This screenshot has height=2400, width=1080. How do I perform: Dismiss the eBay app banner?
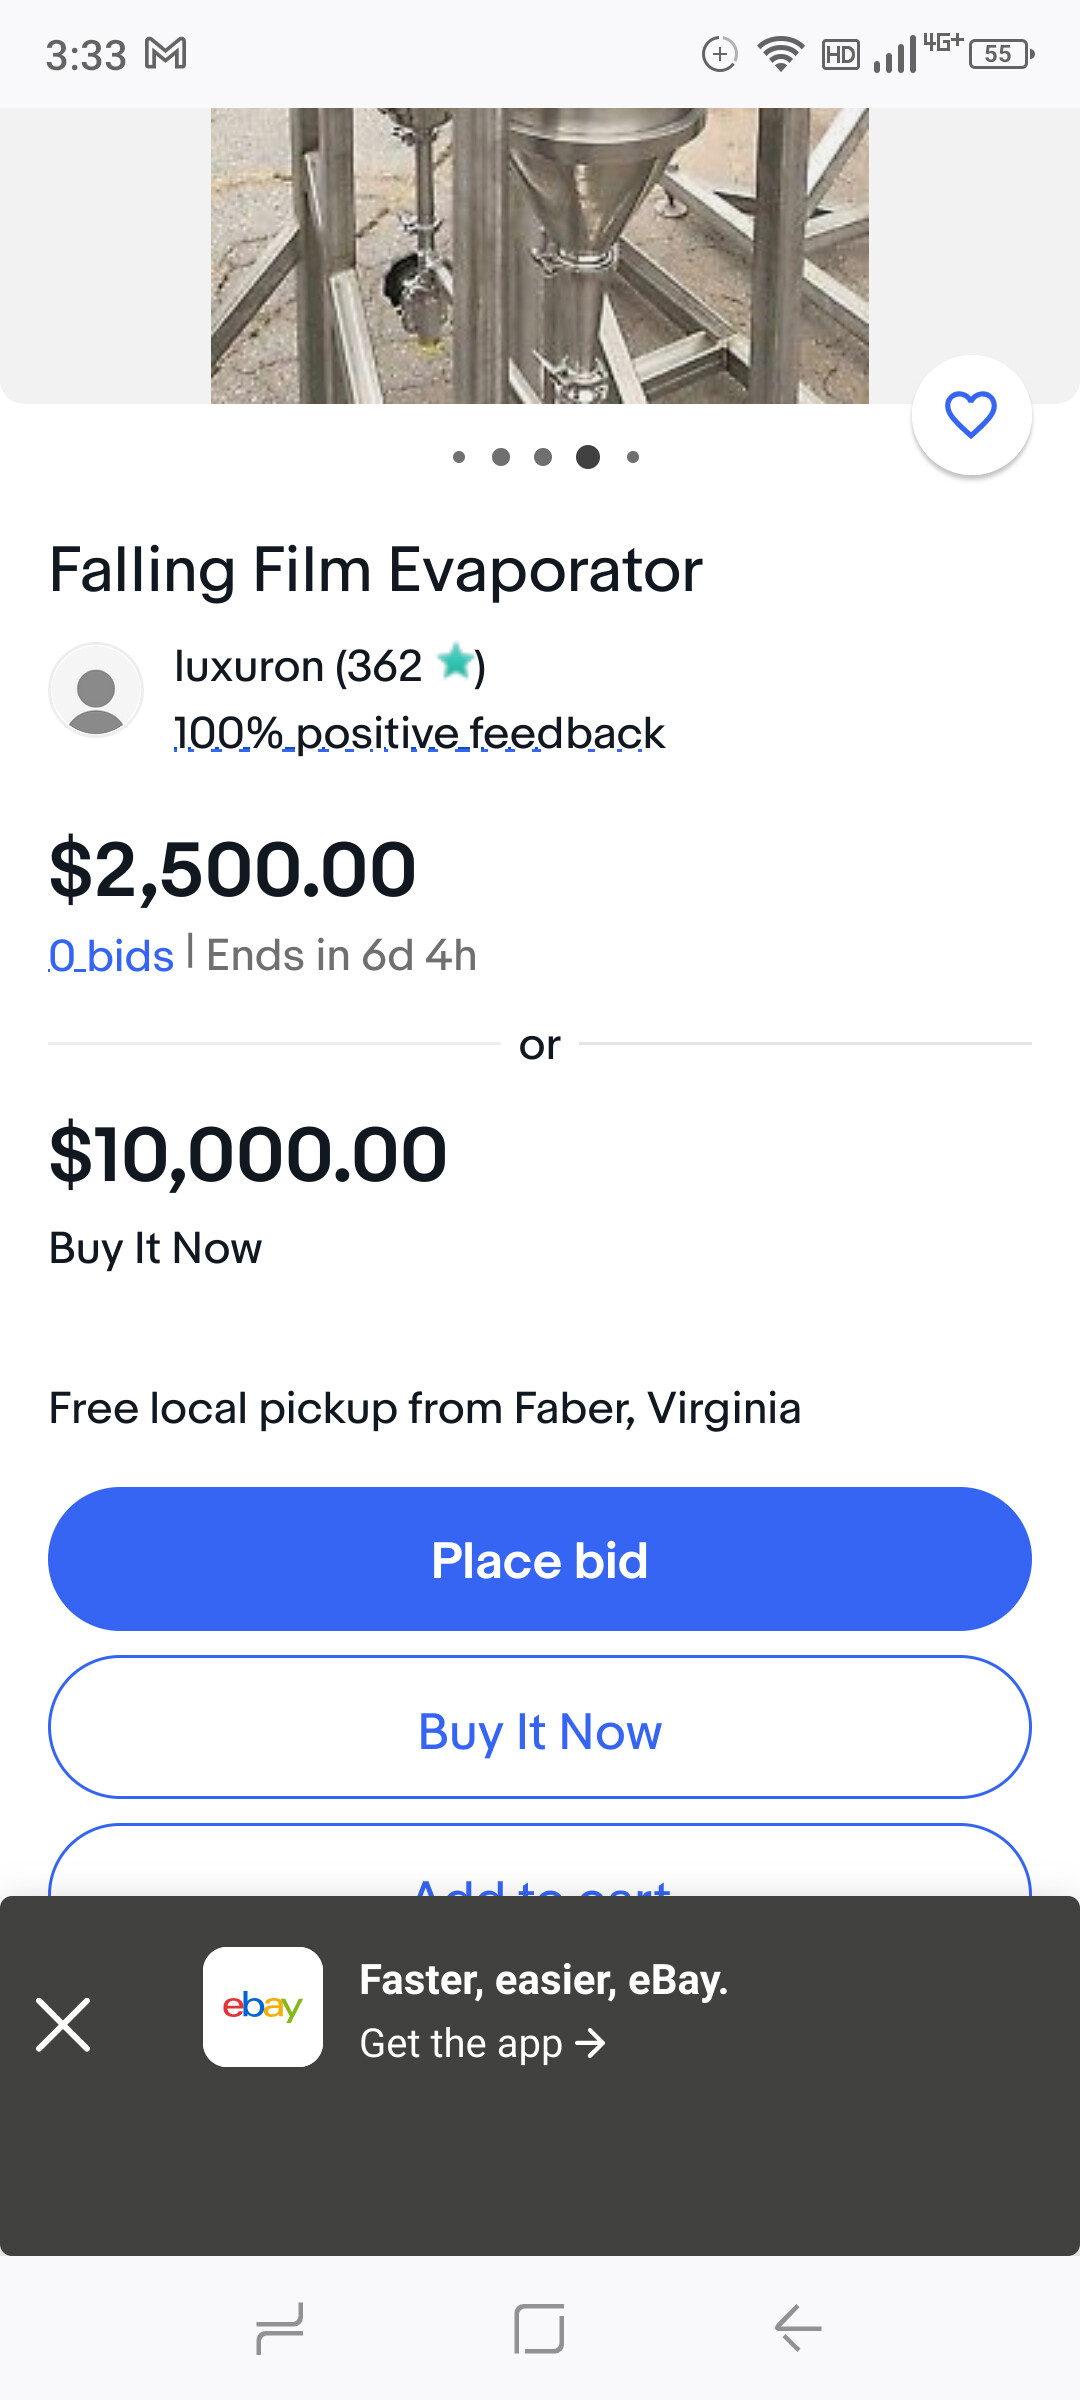[x=63, y=2025]
